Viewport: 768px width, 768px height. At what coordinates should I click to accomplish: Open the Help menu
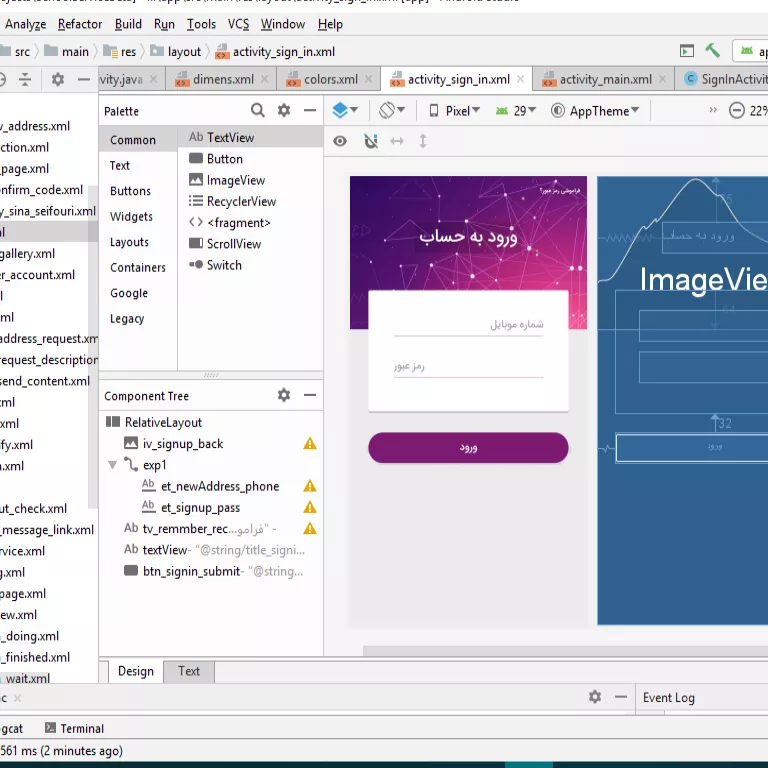point(330,24)
